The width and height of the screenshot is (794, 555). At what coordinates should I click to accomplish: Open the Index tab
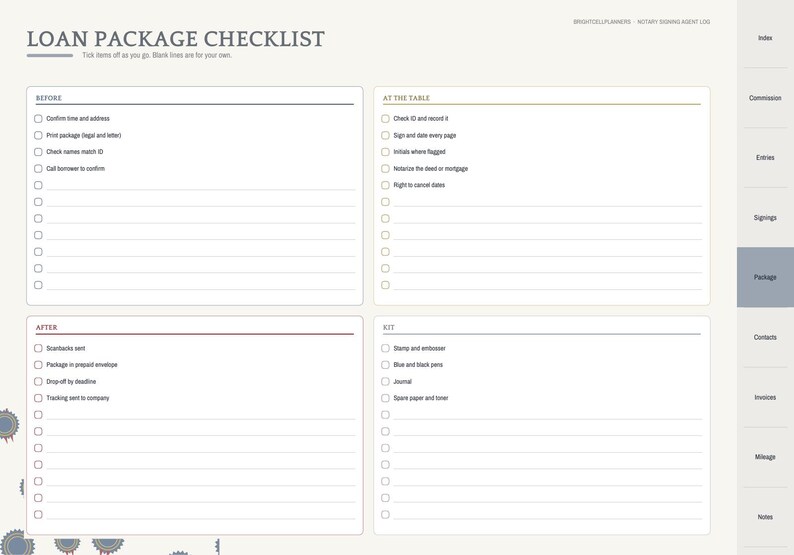[765, 38]
